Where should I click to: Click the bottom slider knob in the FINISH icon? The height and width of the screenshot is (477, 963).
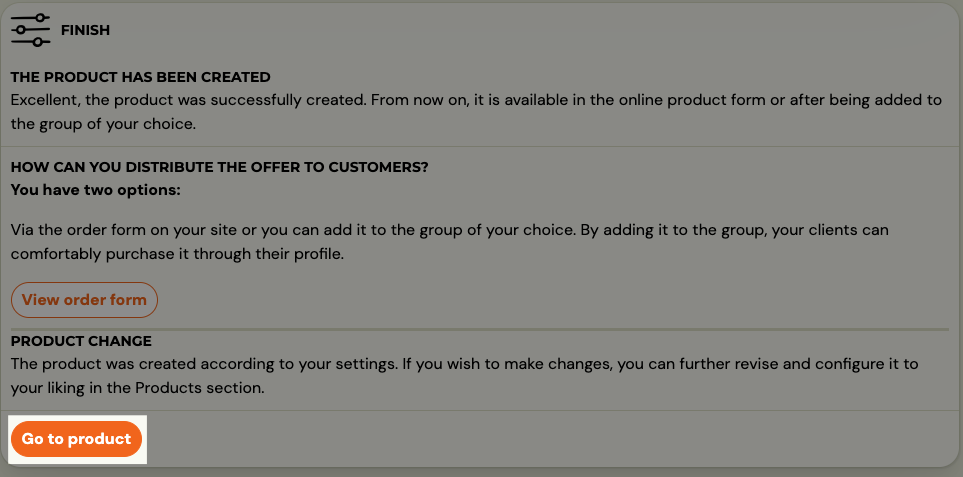click(37, 42)
